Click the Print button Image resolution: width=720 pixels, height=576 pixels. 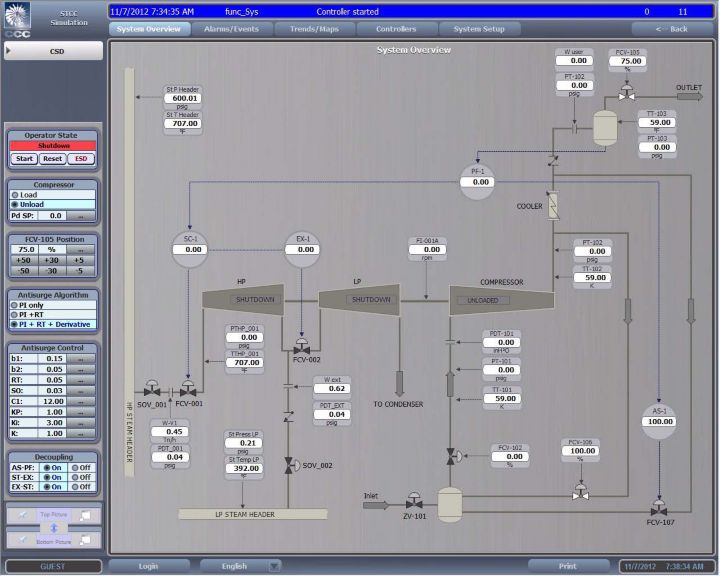click(x=568, y=566)
